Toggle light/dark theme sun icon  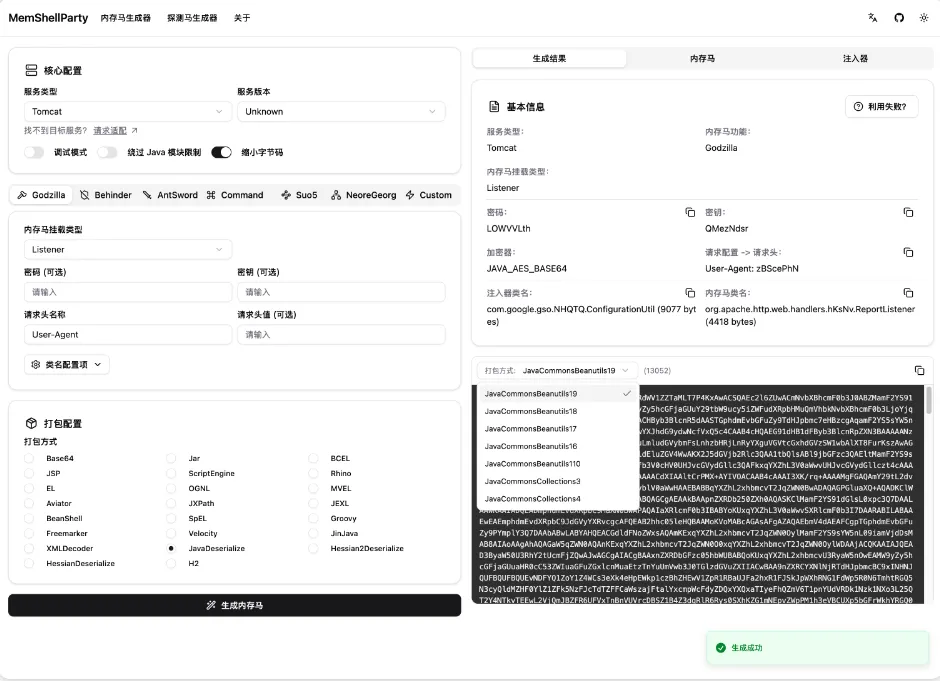point(924,18)
